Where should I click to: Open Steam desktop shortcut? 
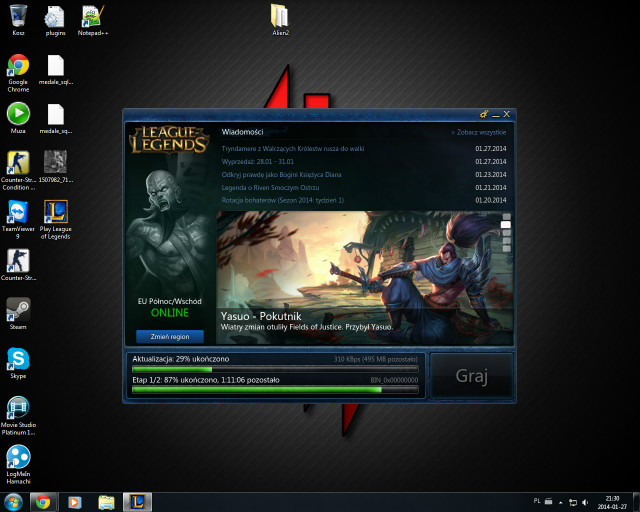18,313
